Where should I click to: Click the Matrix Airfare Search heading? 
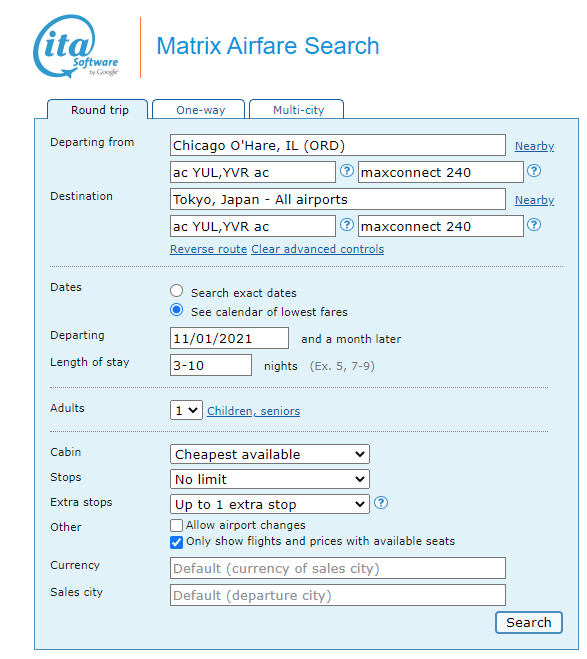268,46
